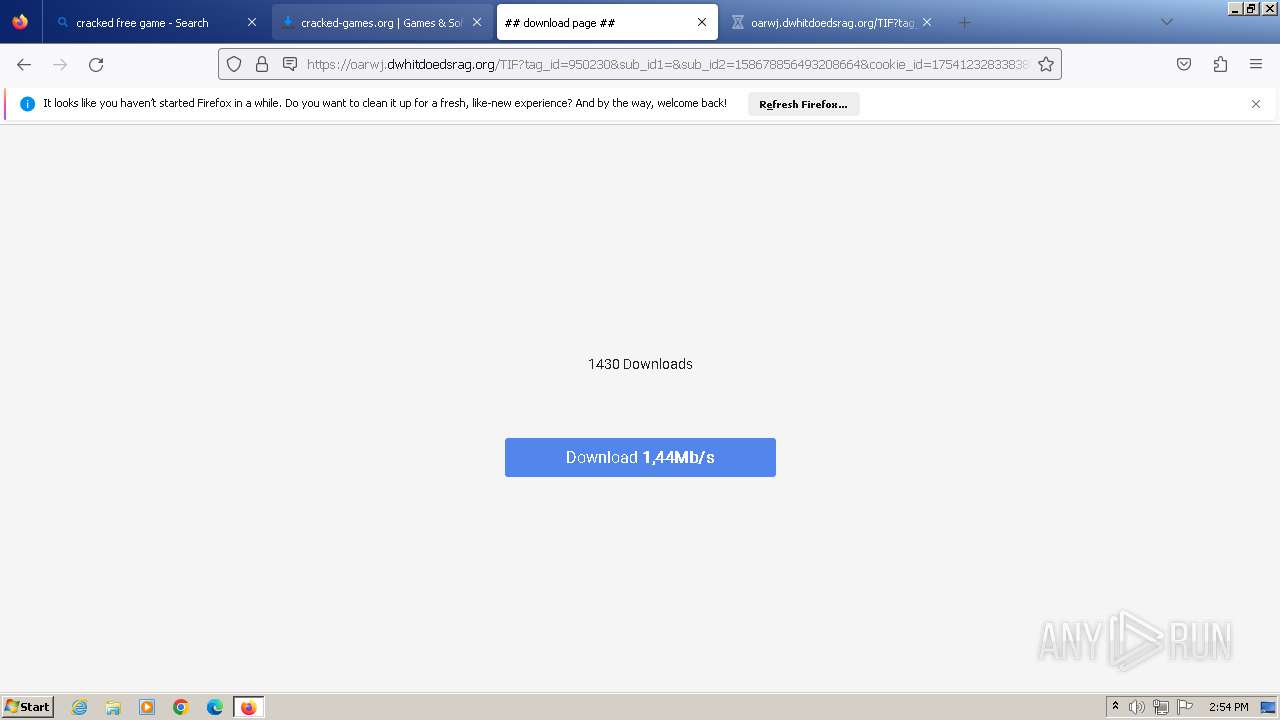Open the Windows Start menu
Image resolution: width=1280 pixels, height=720 pixels.
(x=27, y=707)
